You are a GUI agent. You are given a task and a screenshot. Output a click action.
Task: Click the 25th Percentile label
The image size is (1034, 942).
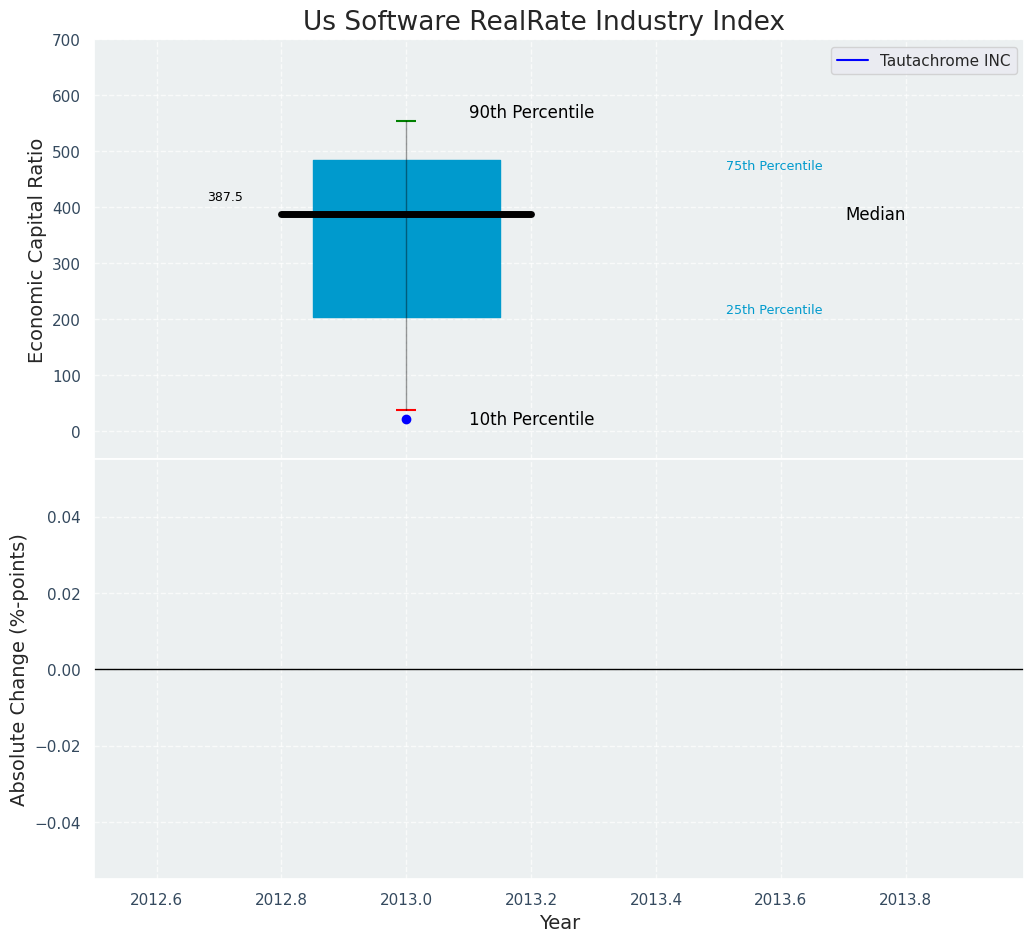[x=774, y=310]
